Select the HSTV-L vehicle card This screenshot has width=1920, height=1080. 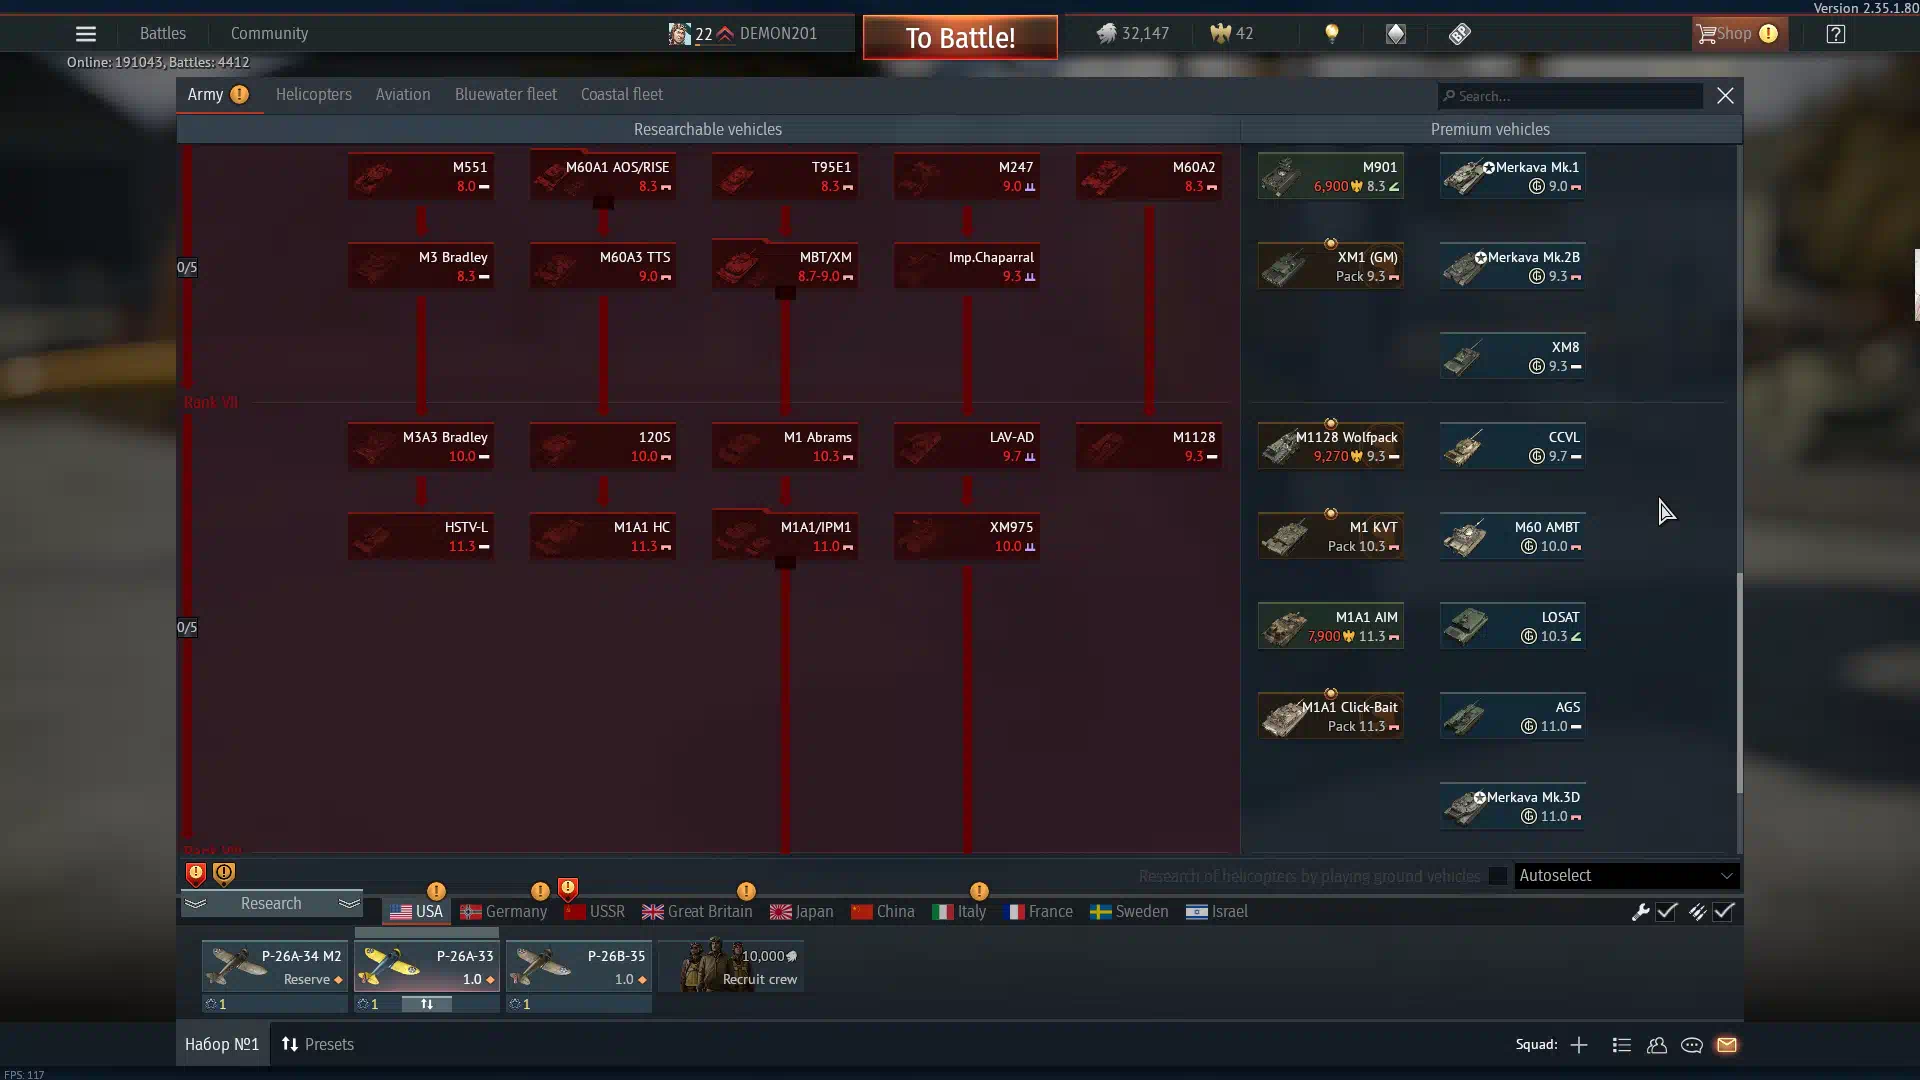(421, 536)
